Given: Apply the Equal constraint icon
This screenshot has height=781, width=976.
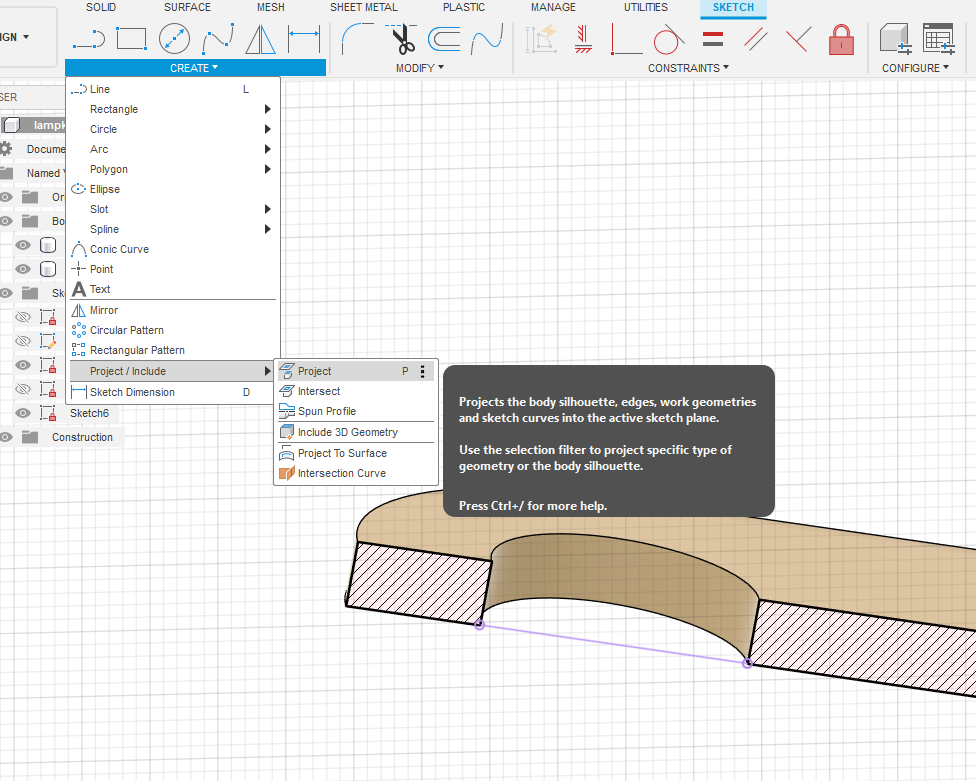Looking at the screenshot, I should coord(713,40).
